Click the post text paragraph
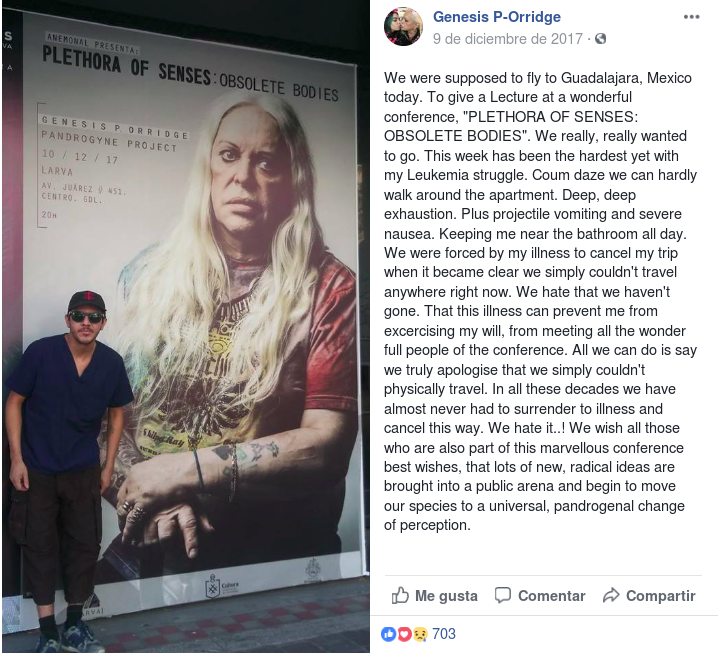This screenshot has height=653, width=718. 540,301
